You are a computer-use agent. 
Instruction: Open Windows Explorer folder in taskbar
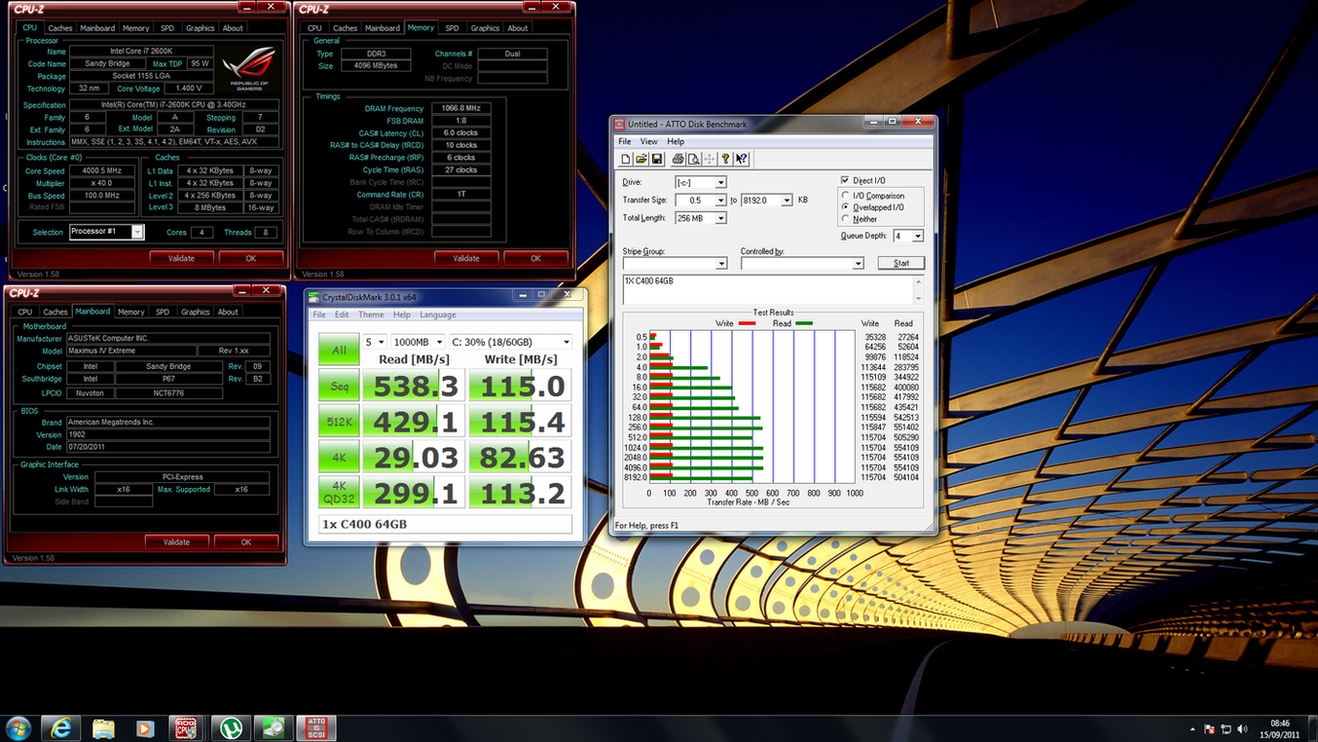tap(103, 729)
